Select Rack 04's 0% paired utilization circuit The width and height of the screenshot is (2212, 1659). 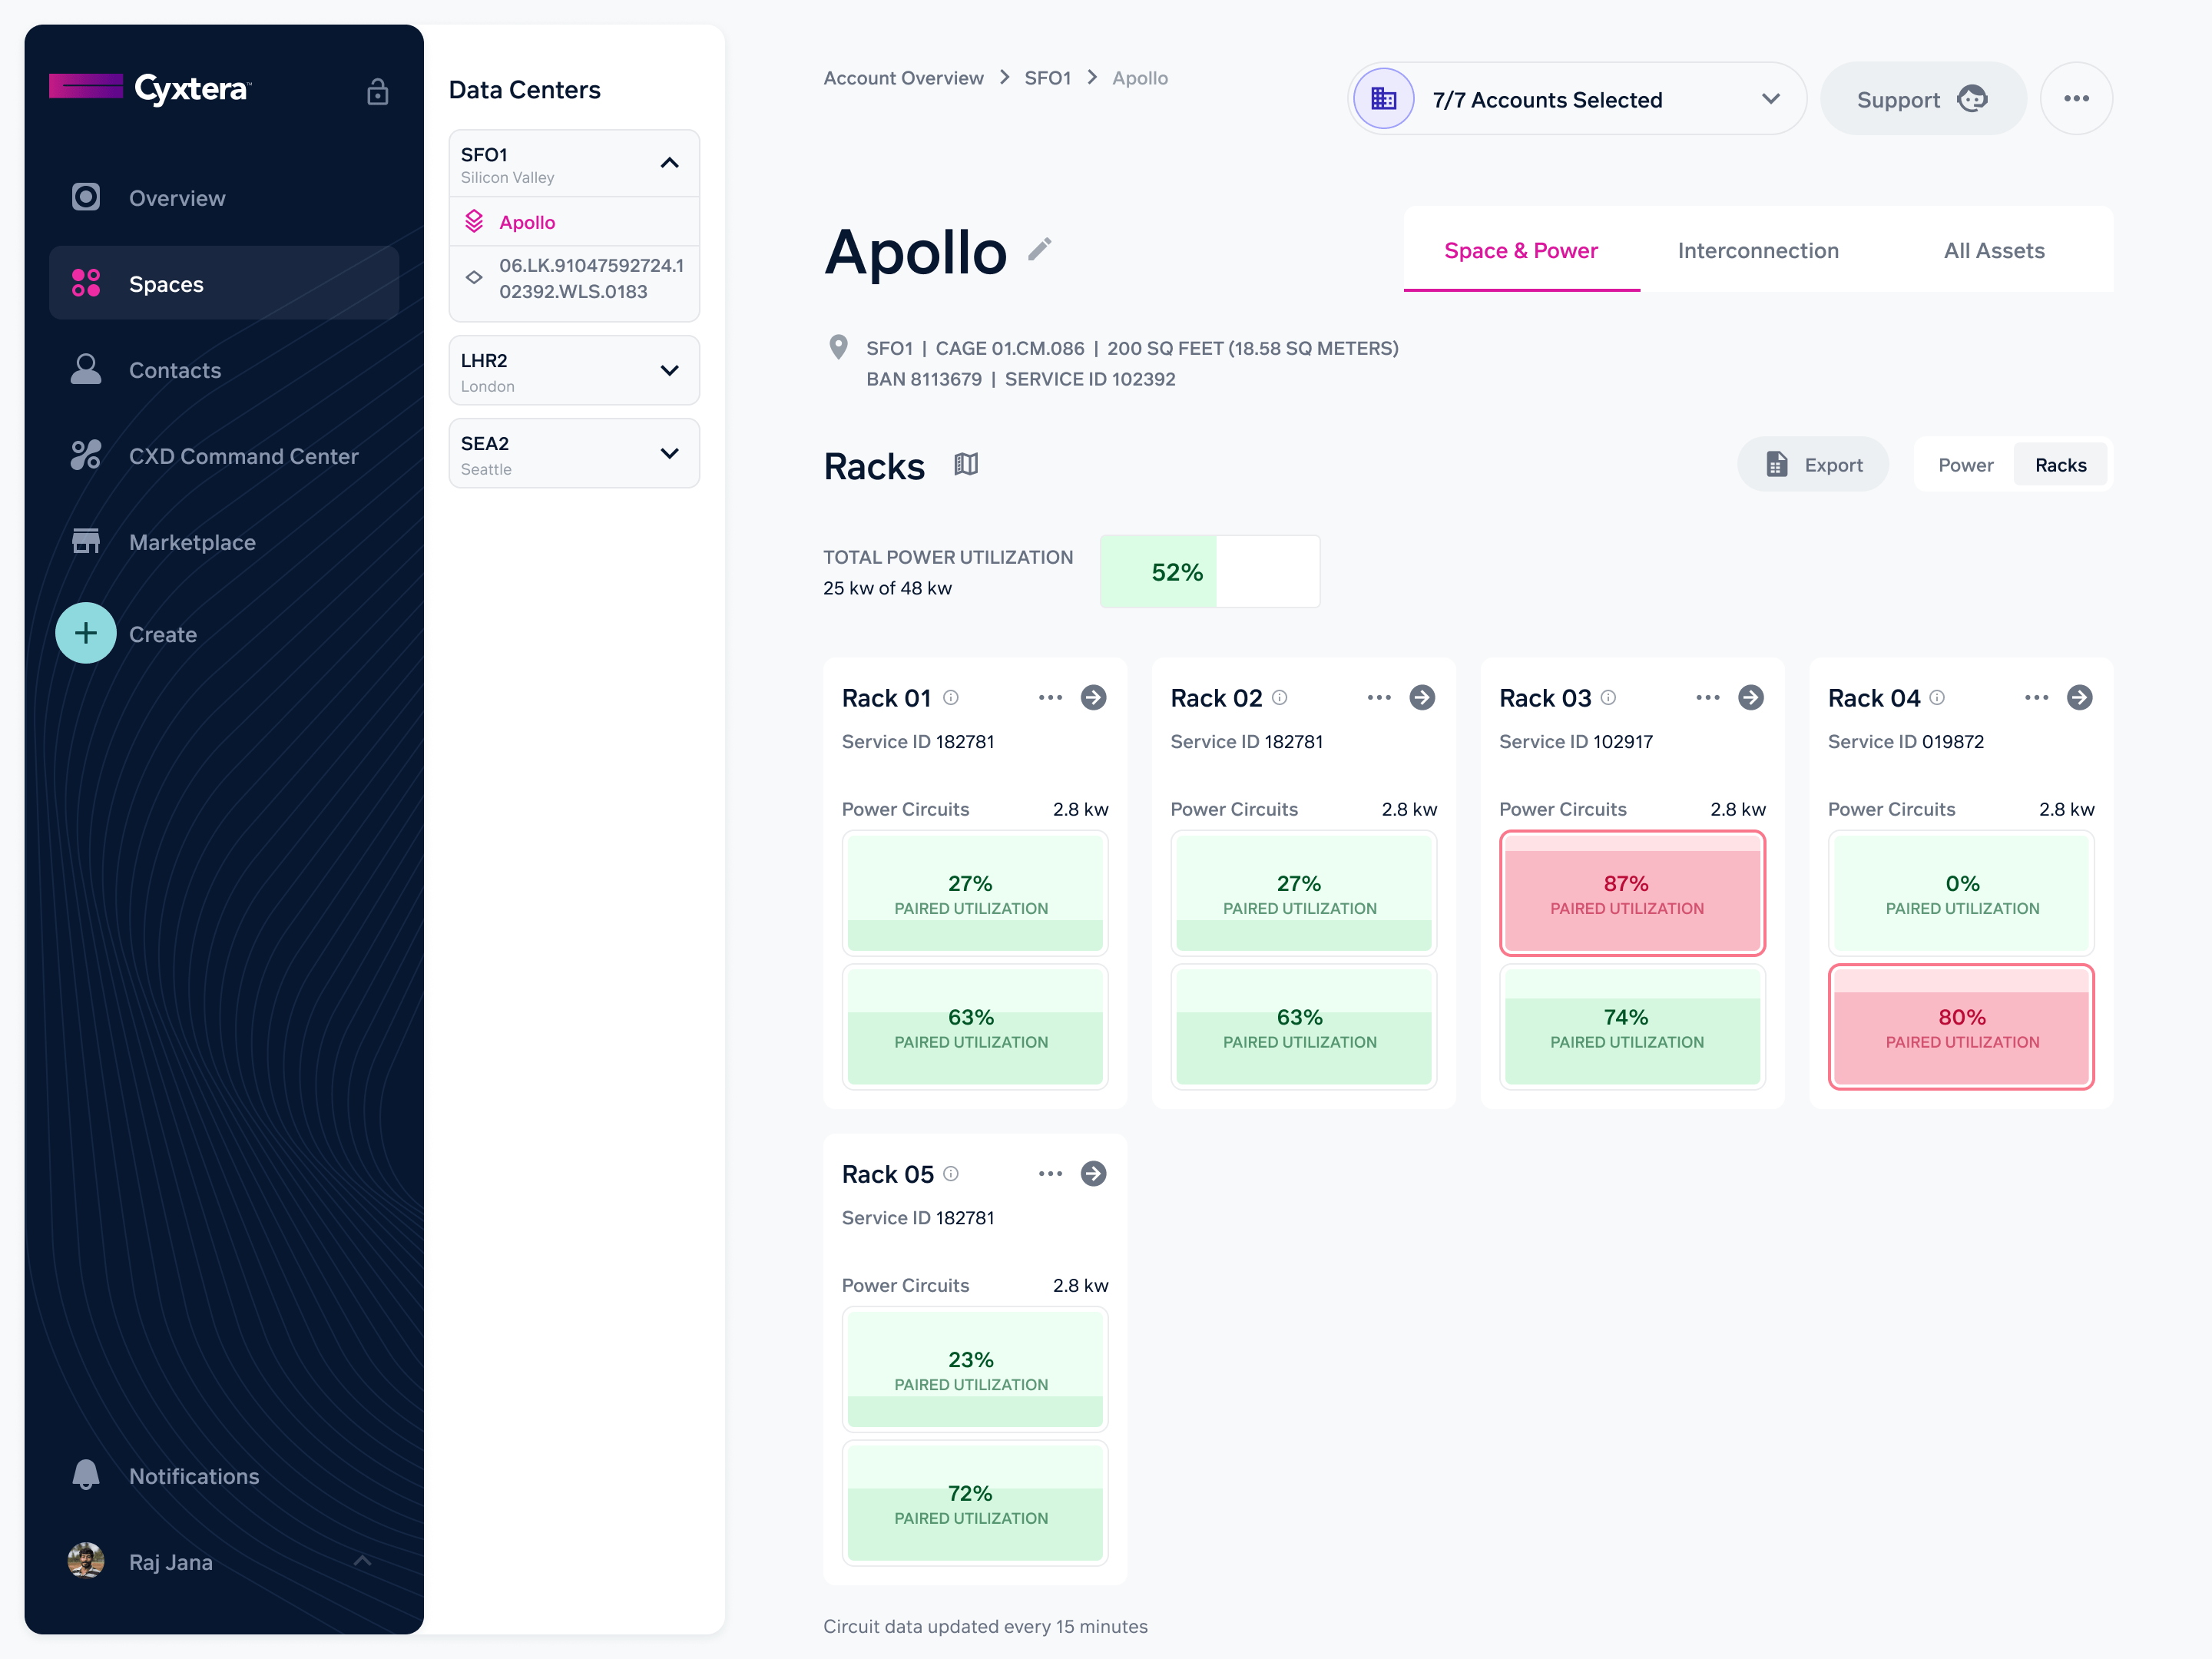(x=1961, y=894)
